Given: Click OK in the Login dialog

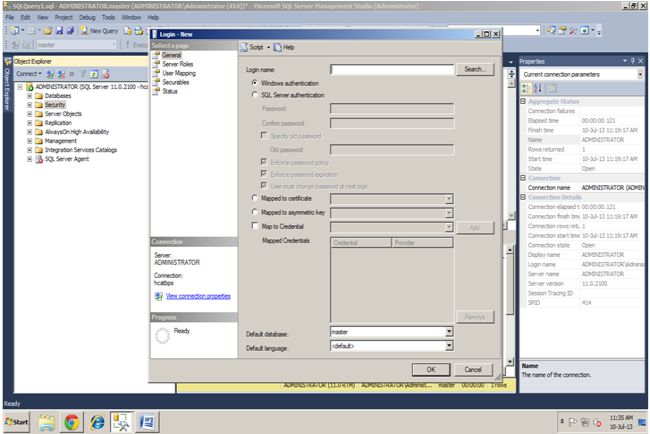Looking at the screenshot, I should point(431,369).
